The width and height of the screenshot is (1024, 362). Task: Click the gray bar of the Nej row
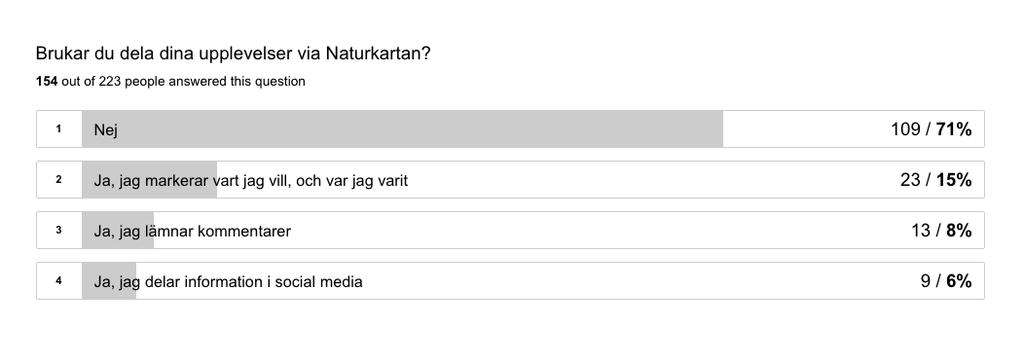coord(402,129)
